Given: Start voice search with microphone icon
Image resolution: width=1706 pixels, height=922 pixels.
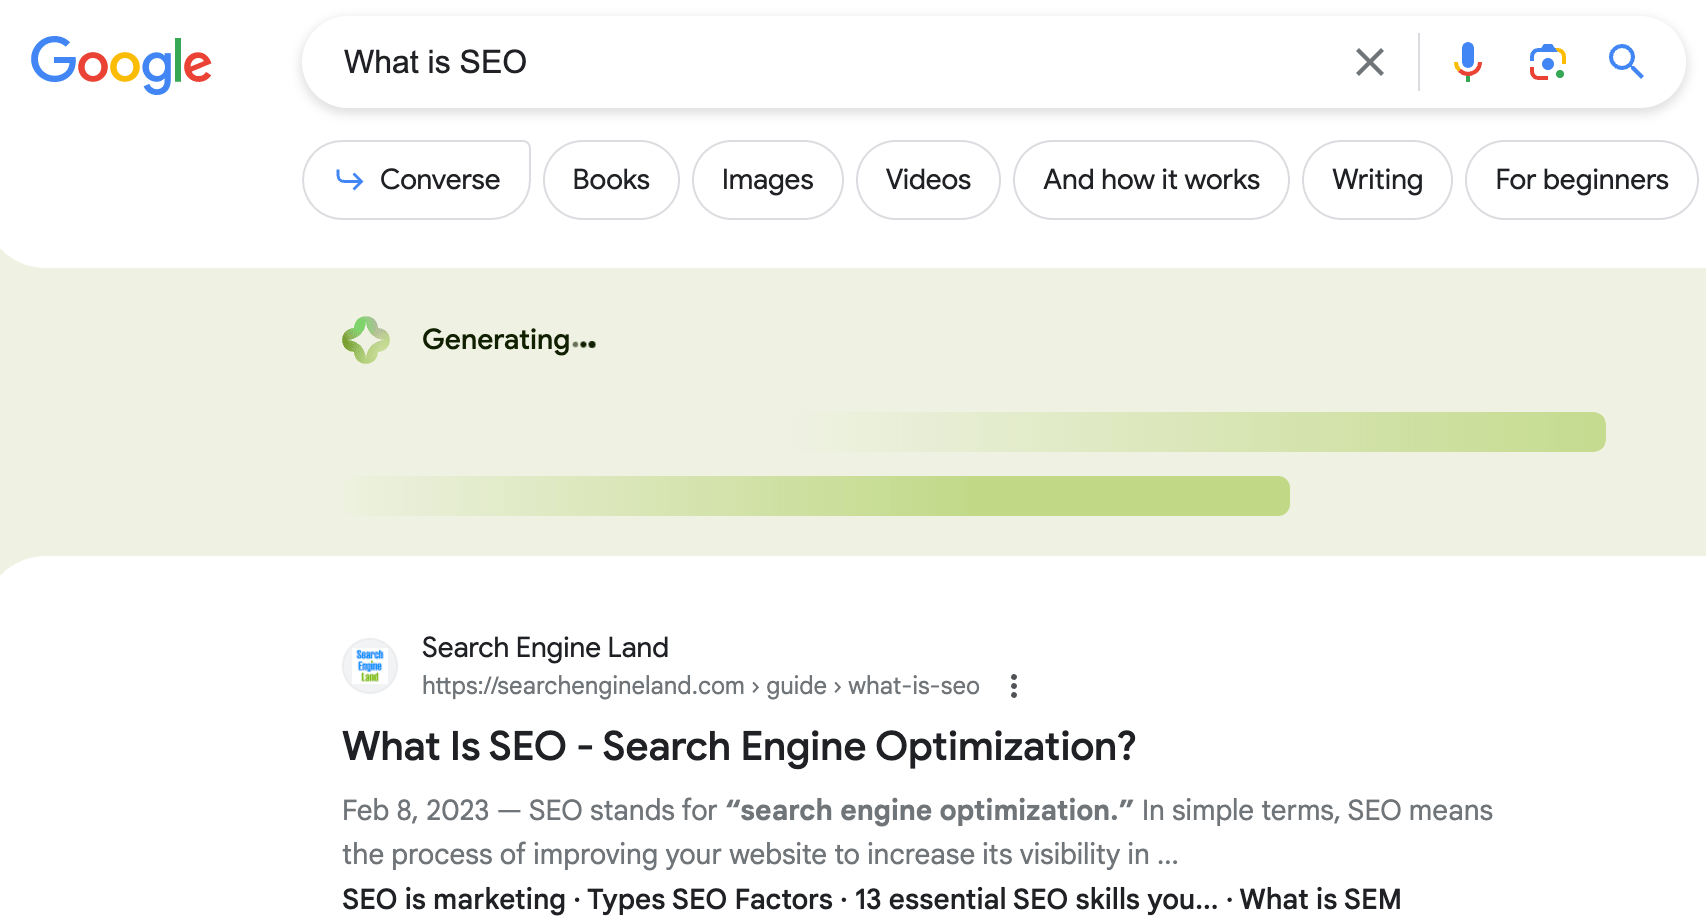Looking at the screenshot, I should pyautogui.click(x=1467, y=62).
